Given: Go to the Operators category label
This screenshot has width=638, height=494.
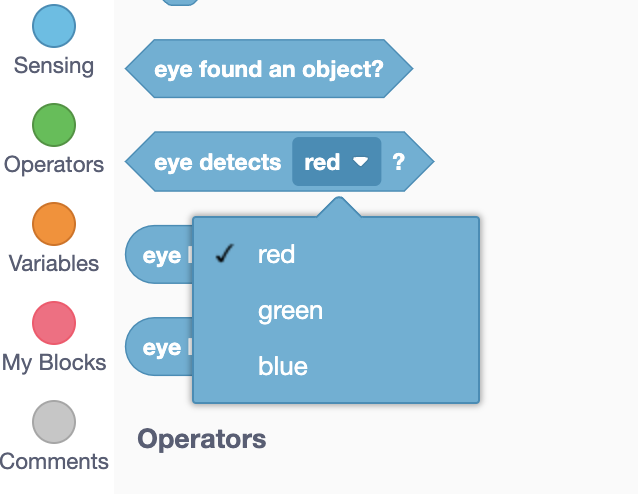Looking at the screenshot, I should coord(54,164).
